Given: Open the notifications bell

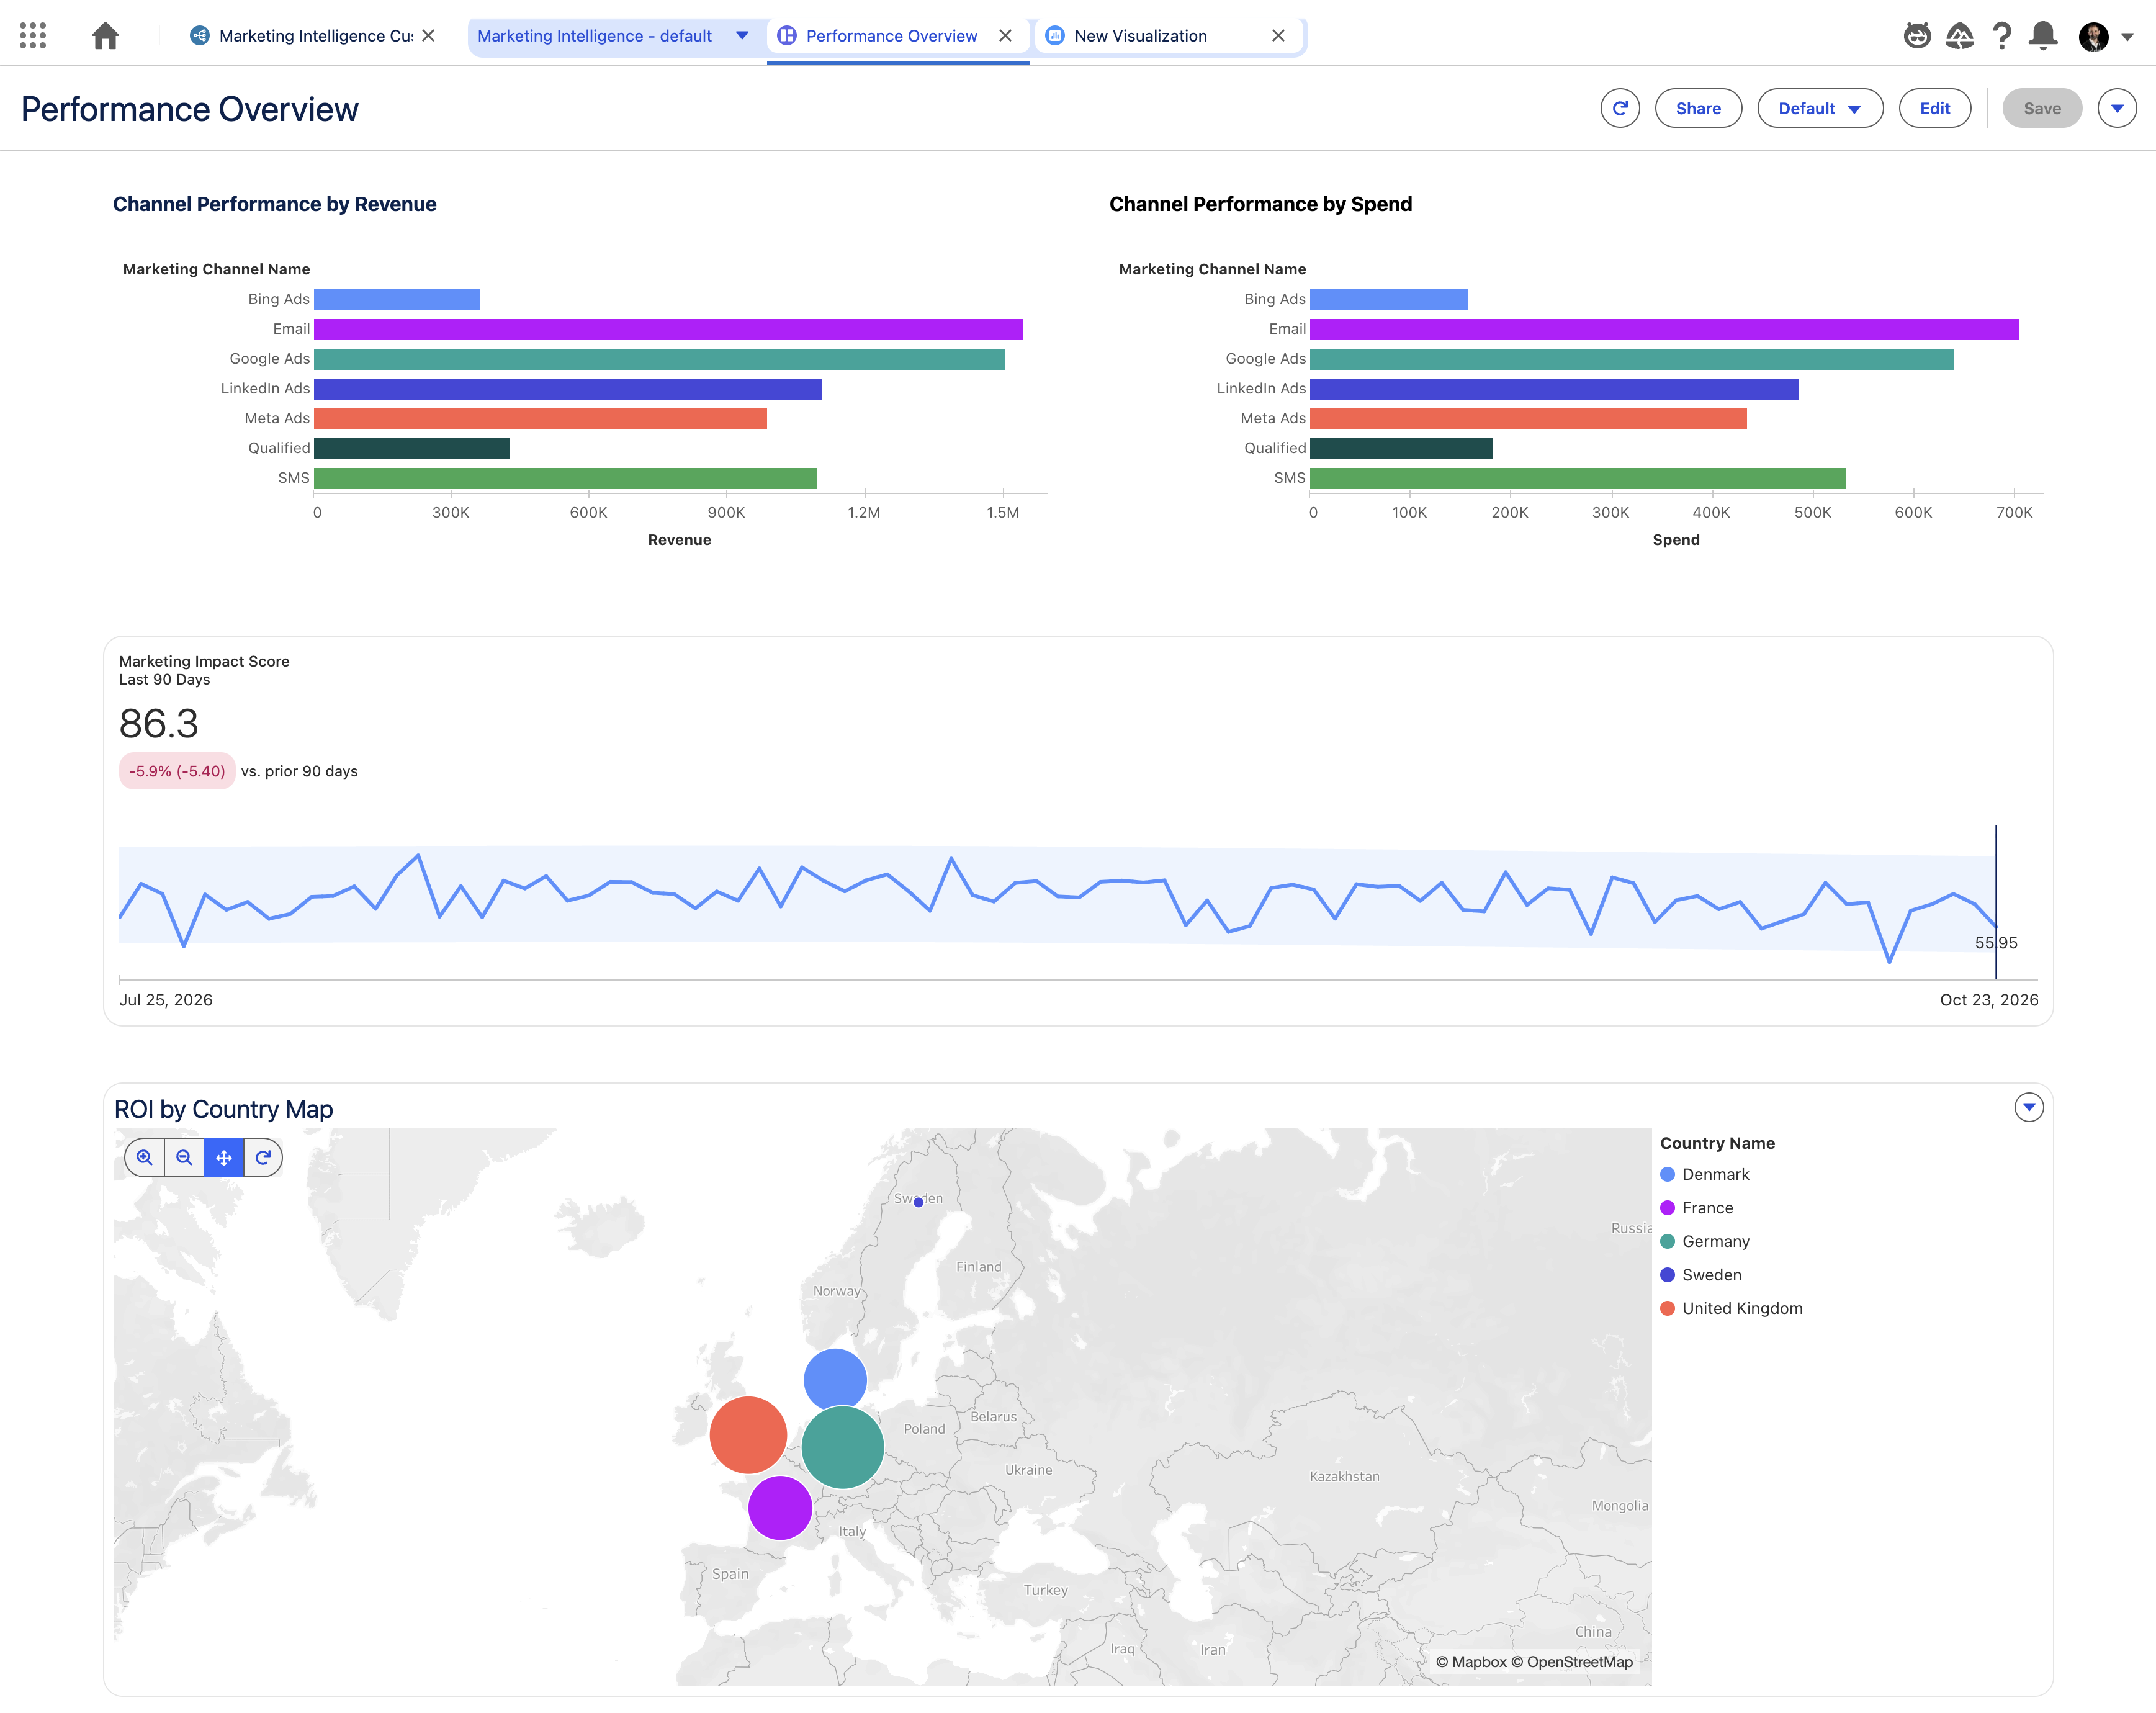Looking at the screenshot, I should point(2043,36).
